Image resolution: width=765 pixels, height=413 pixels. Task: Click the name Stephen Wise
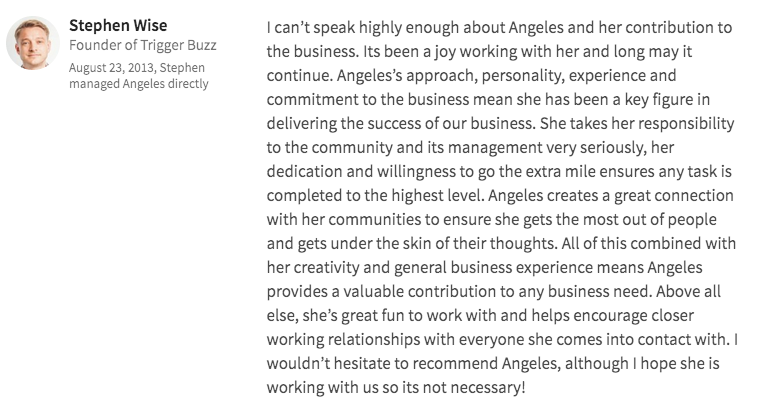(x=118, y=25)
